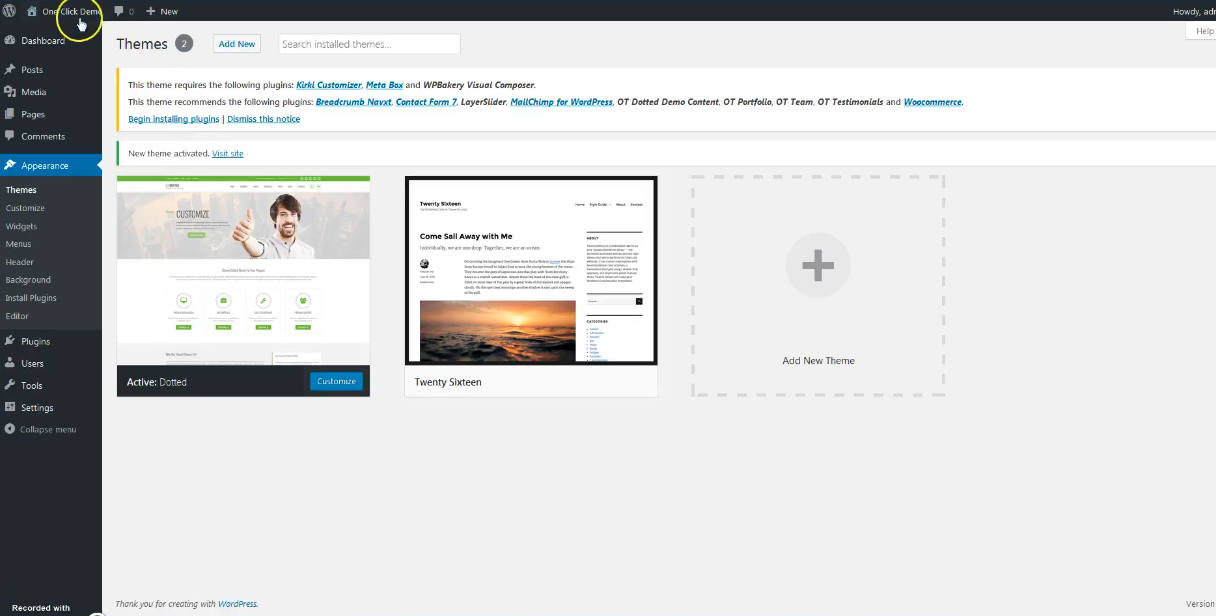Click the Tools wrench icon
Viewport: 1216px width, 616px height.
(x=10, y=385)
